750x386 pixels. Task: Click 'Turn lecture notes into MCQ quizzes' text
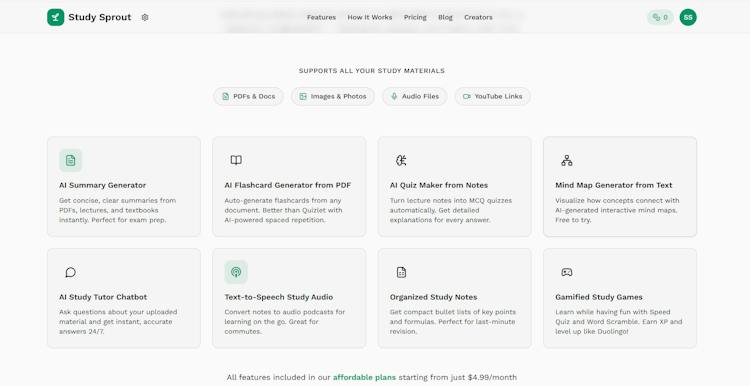point(451,210)
